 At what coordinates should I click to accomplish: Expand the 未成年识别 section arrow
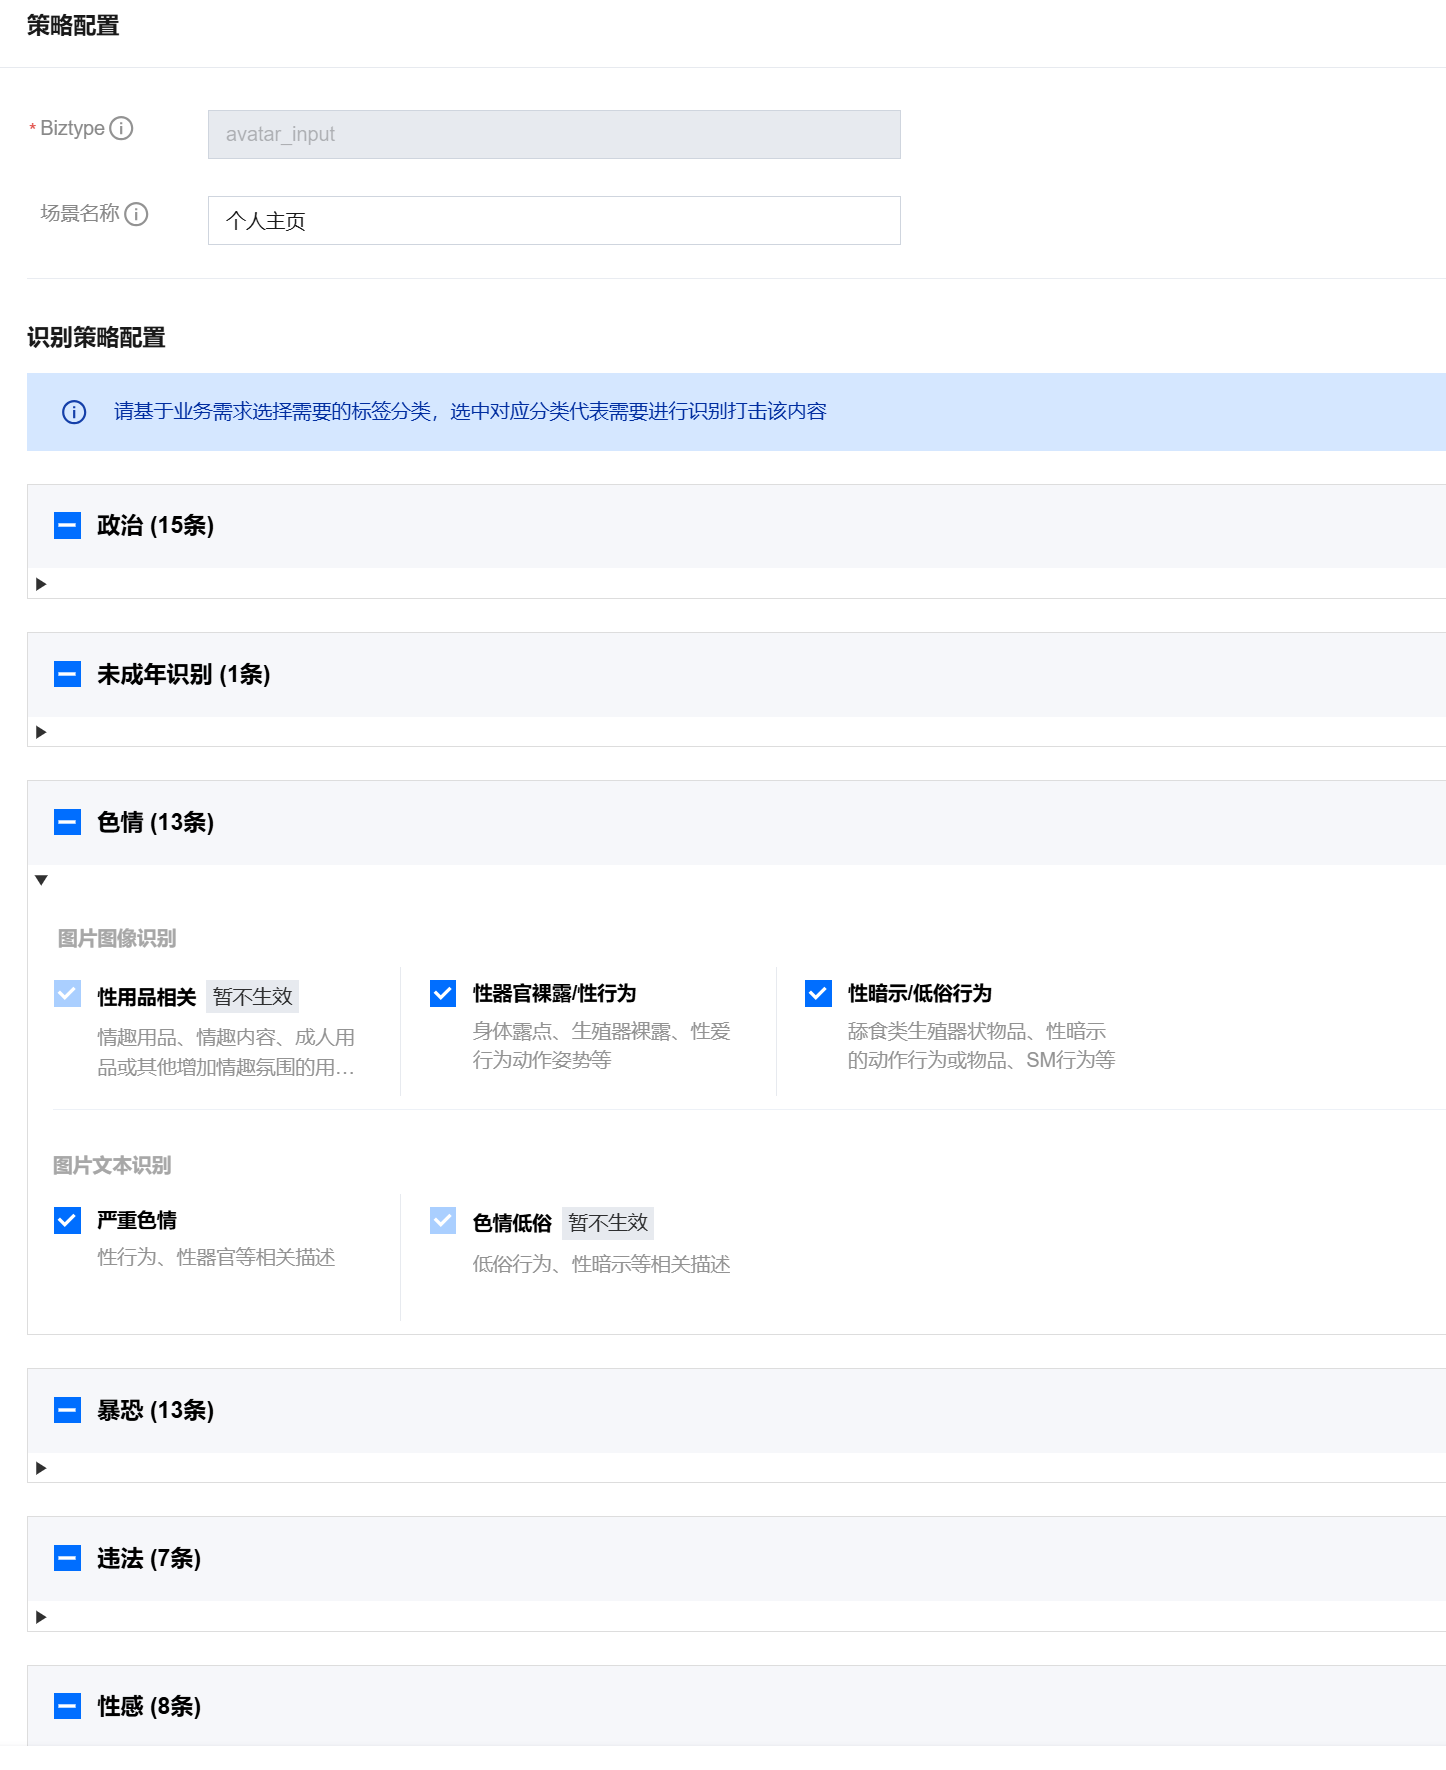[x=41, y=732]
